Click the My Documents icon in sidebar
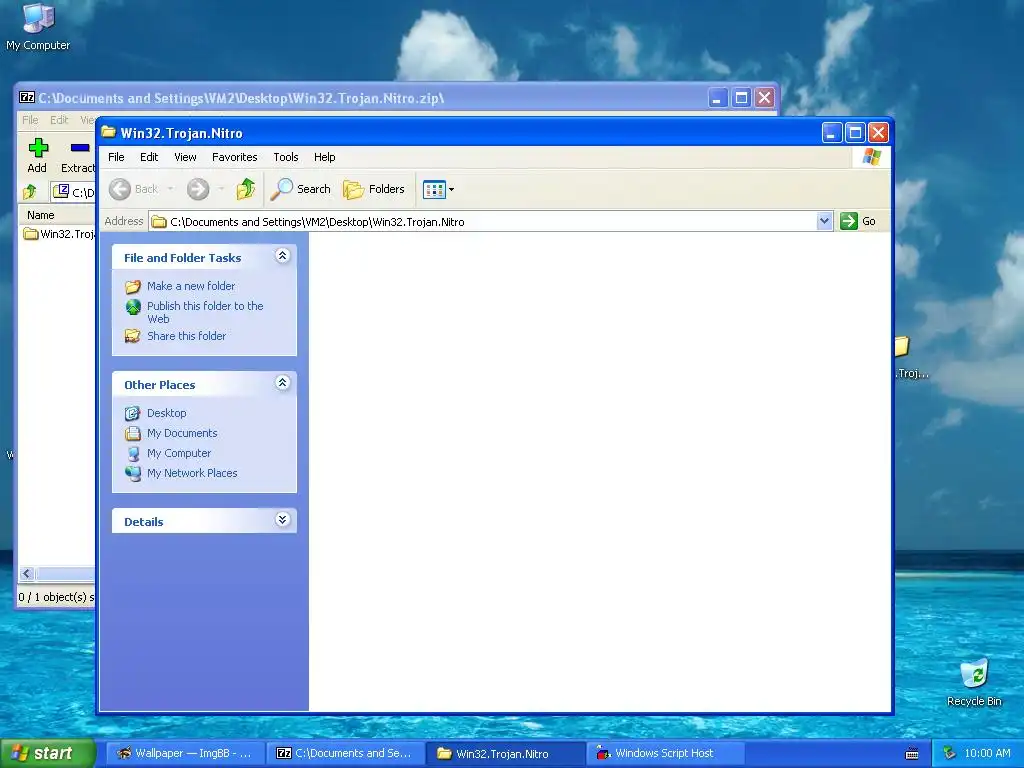Viewport: 1024px width, 768px height. (x=133, y=433)
